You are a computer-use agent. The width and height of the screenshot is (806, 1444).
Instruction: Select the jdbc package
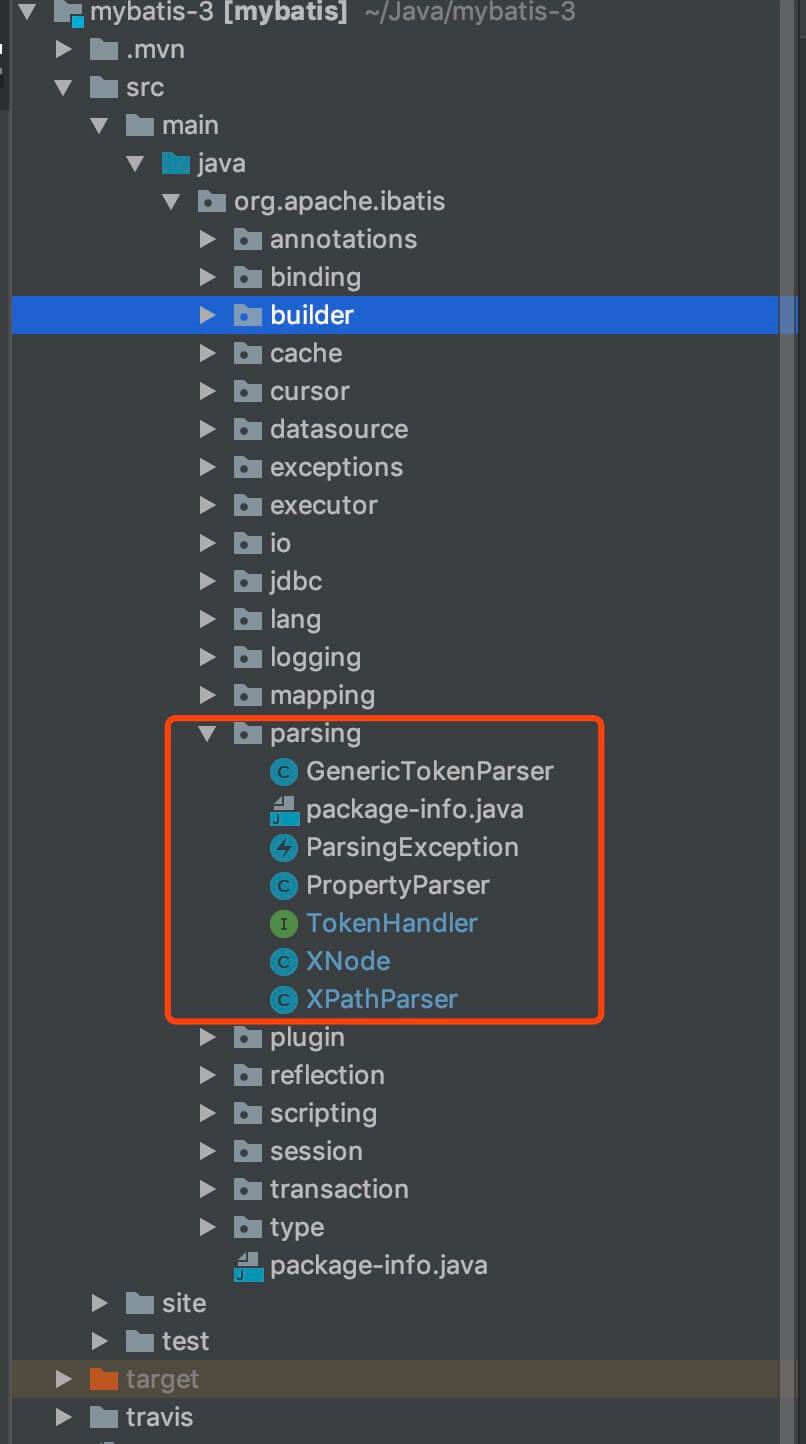pos(296,581)
